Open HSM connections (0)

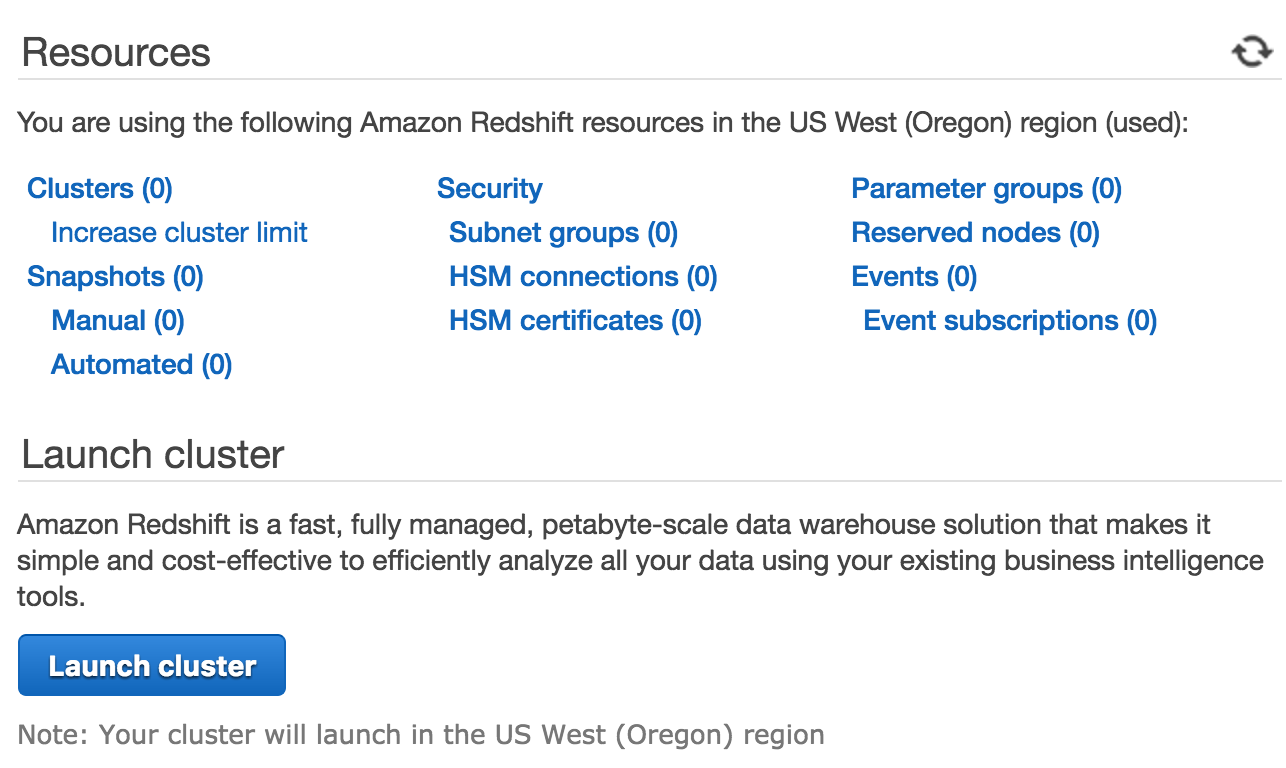click(x=583, y=277)
